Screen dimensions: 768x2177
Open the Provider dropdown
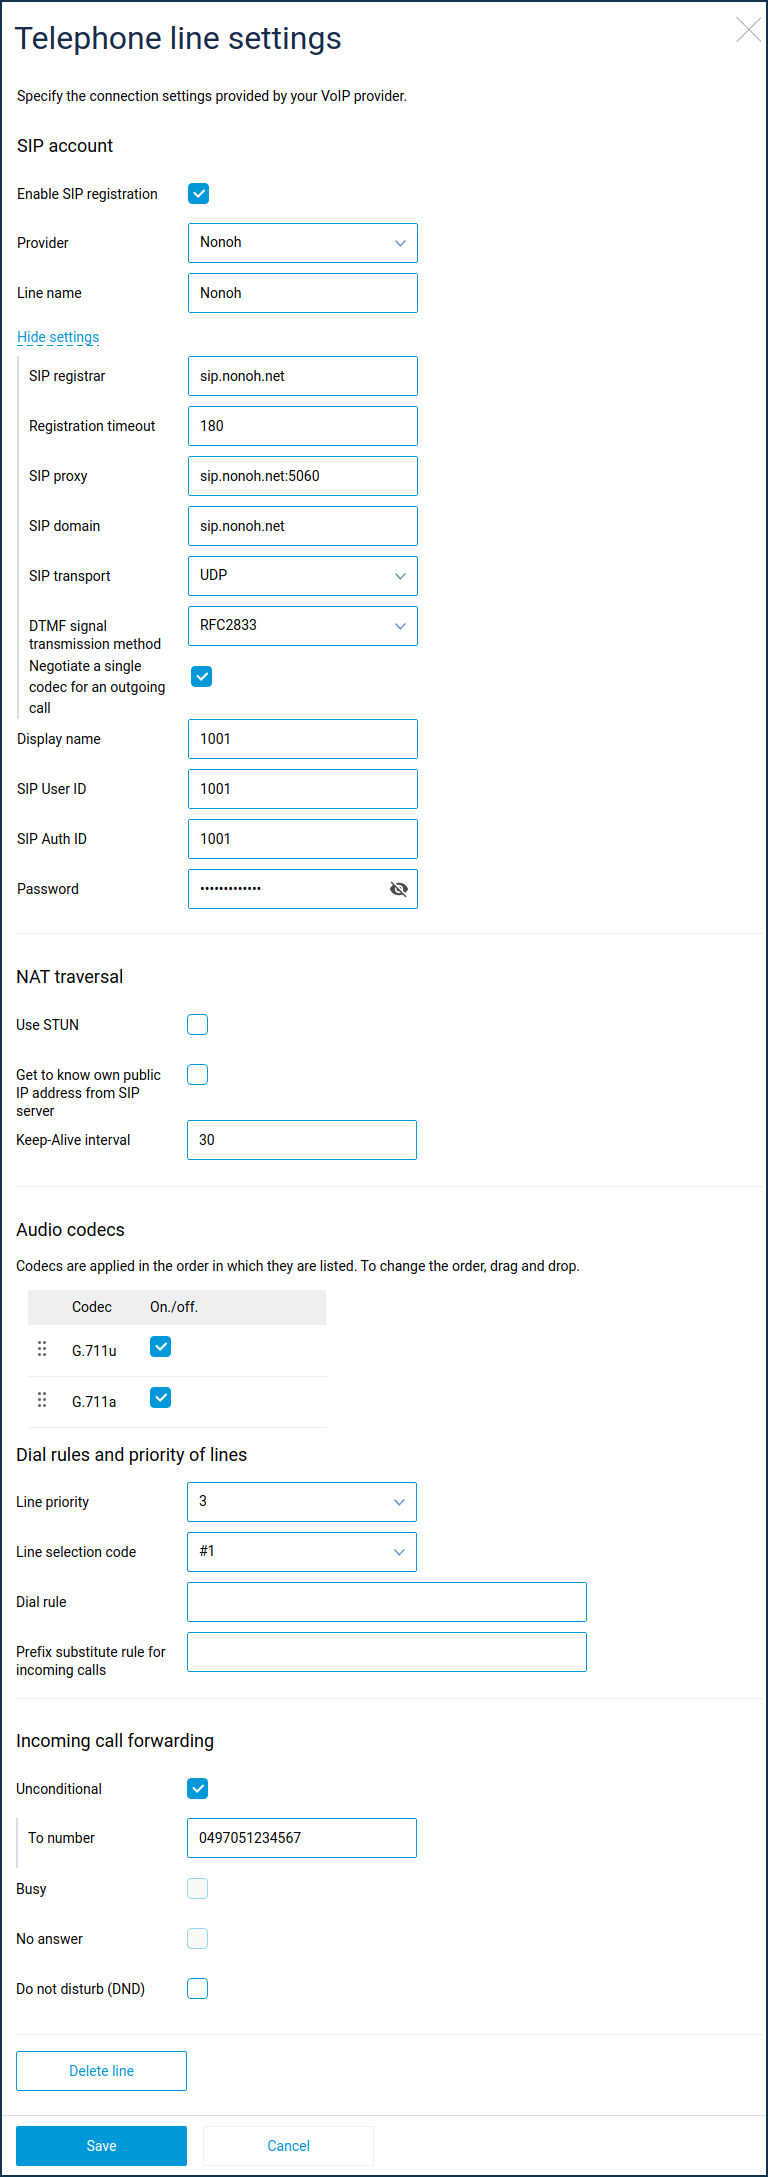pos(302,243)
